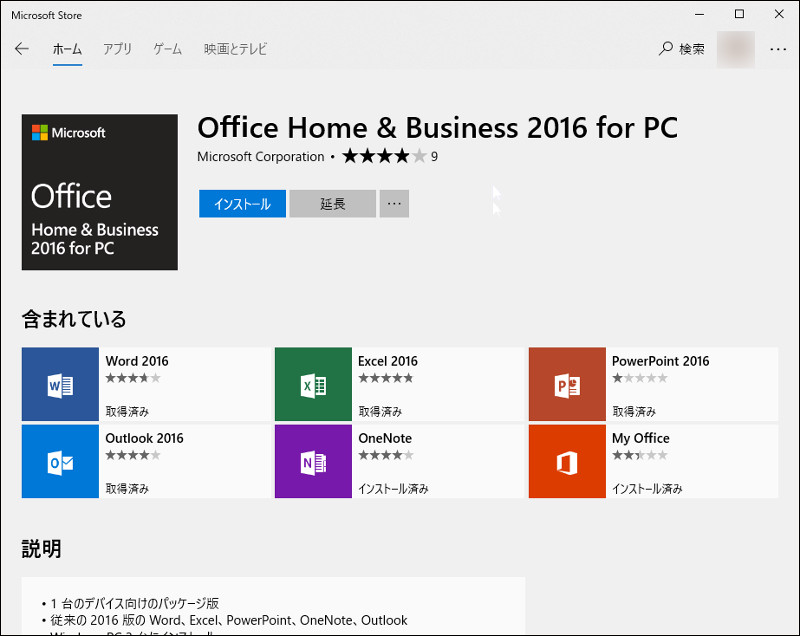Click the 従来の 2016 版 description line
Screen dimensions: 800x636
point(229,620)
